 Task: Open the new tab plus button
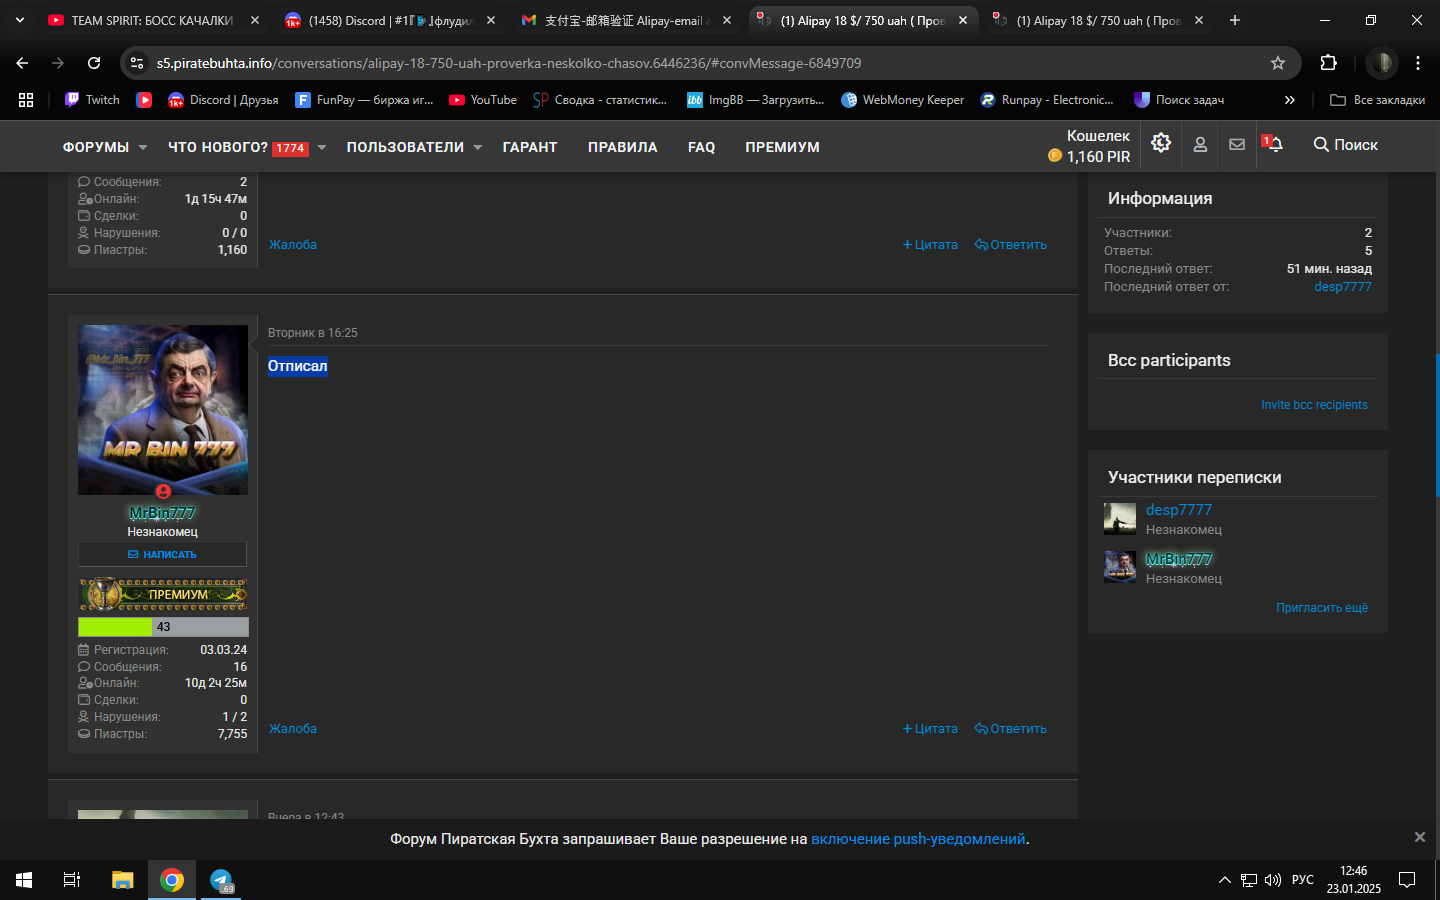pyautogui.click(x=1235, y=20)
